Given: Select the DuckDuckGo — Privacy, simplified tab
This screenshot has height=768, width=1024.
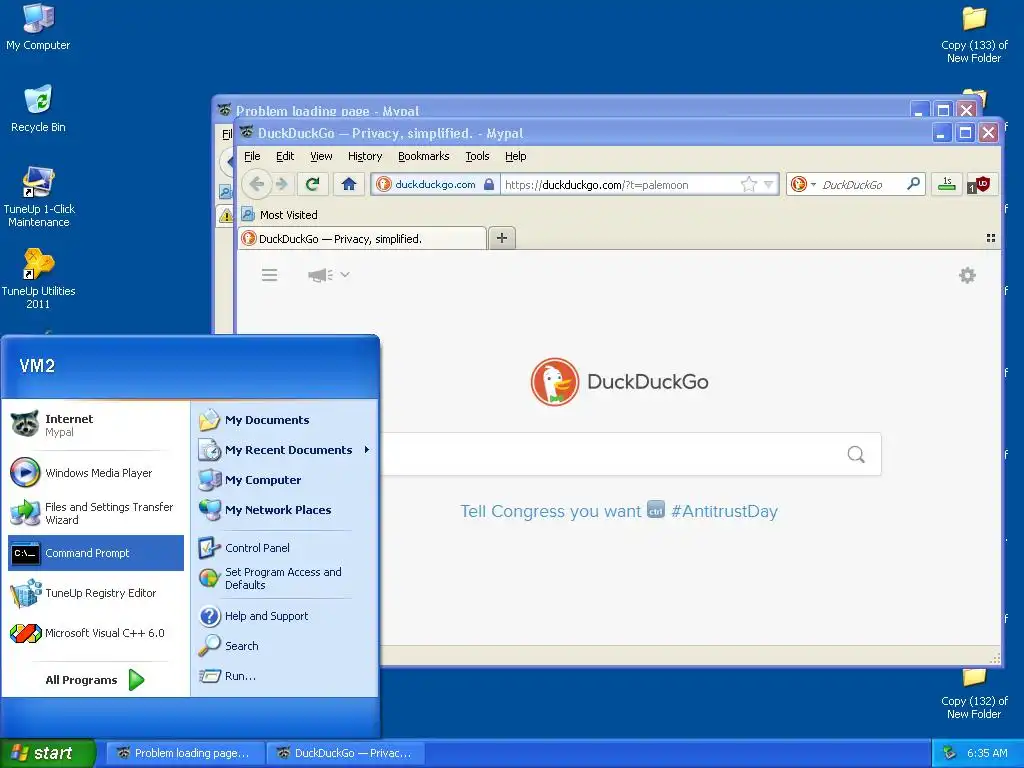Looking at the screenshot, I should tap(362, 238).
